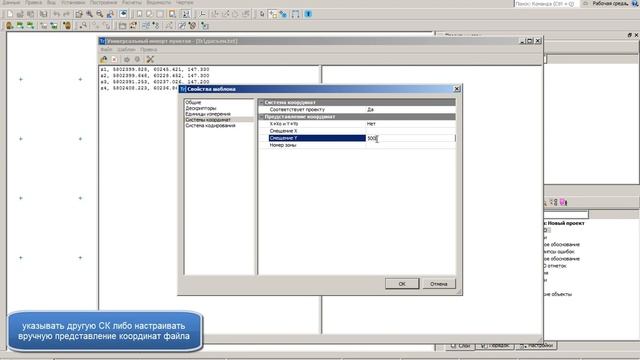Confirm the dialog with OK
Image resolution: width=640 pixels, height=360 pixels.
pyautogui.click(x=402, y=284)
